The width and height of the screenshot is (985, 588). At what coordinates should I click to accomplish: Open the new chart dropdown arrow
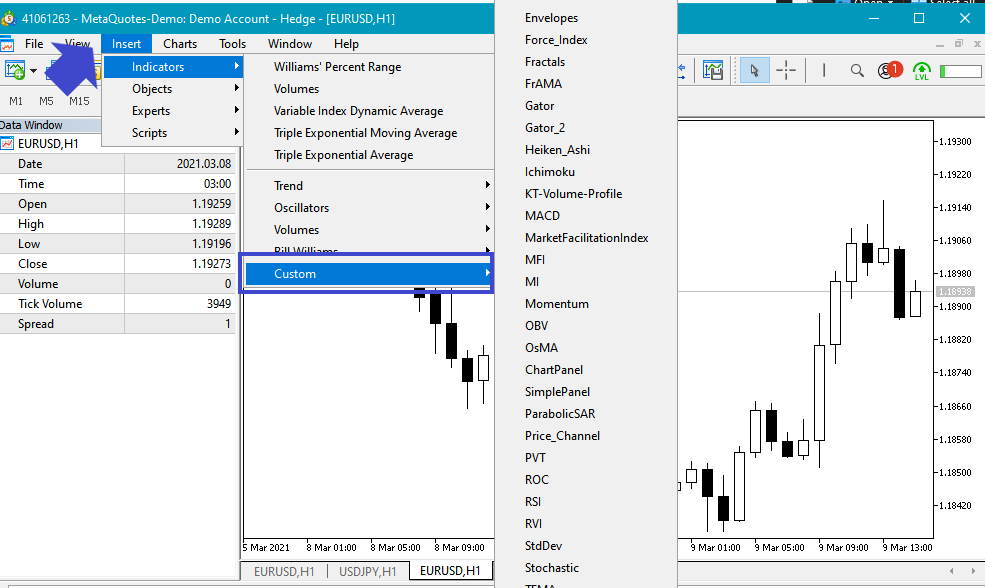[33, 71]
